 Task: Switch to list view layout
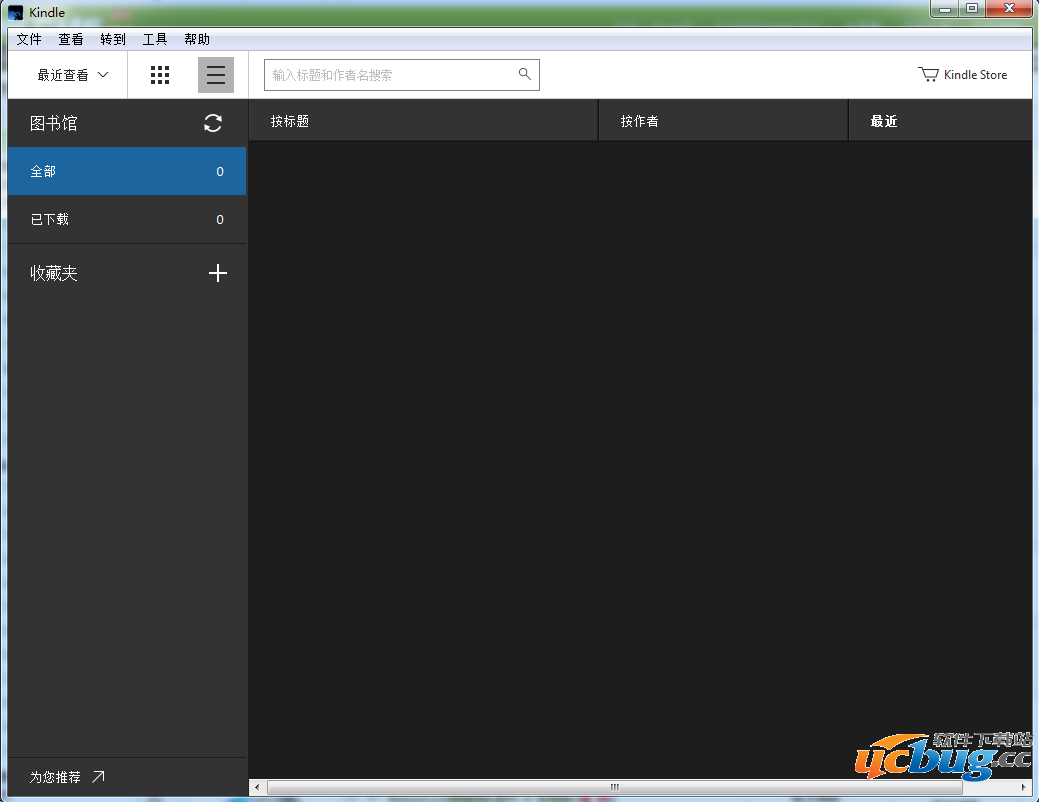[216, 75]
